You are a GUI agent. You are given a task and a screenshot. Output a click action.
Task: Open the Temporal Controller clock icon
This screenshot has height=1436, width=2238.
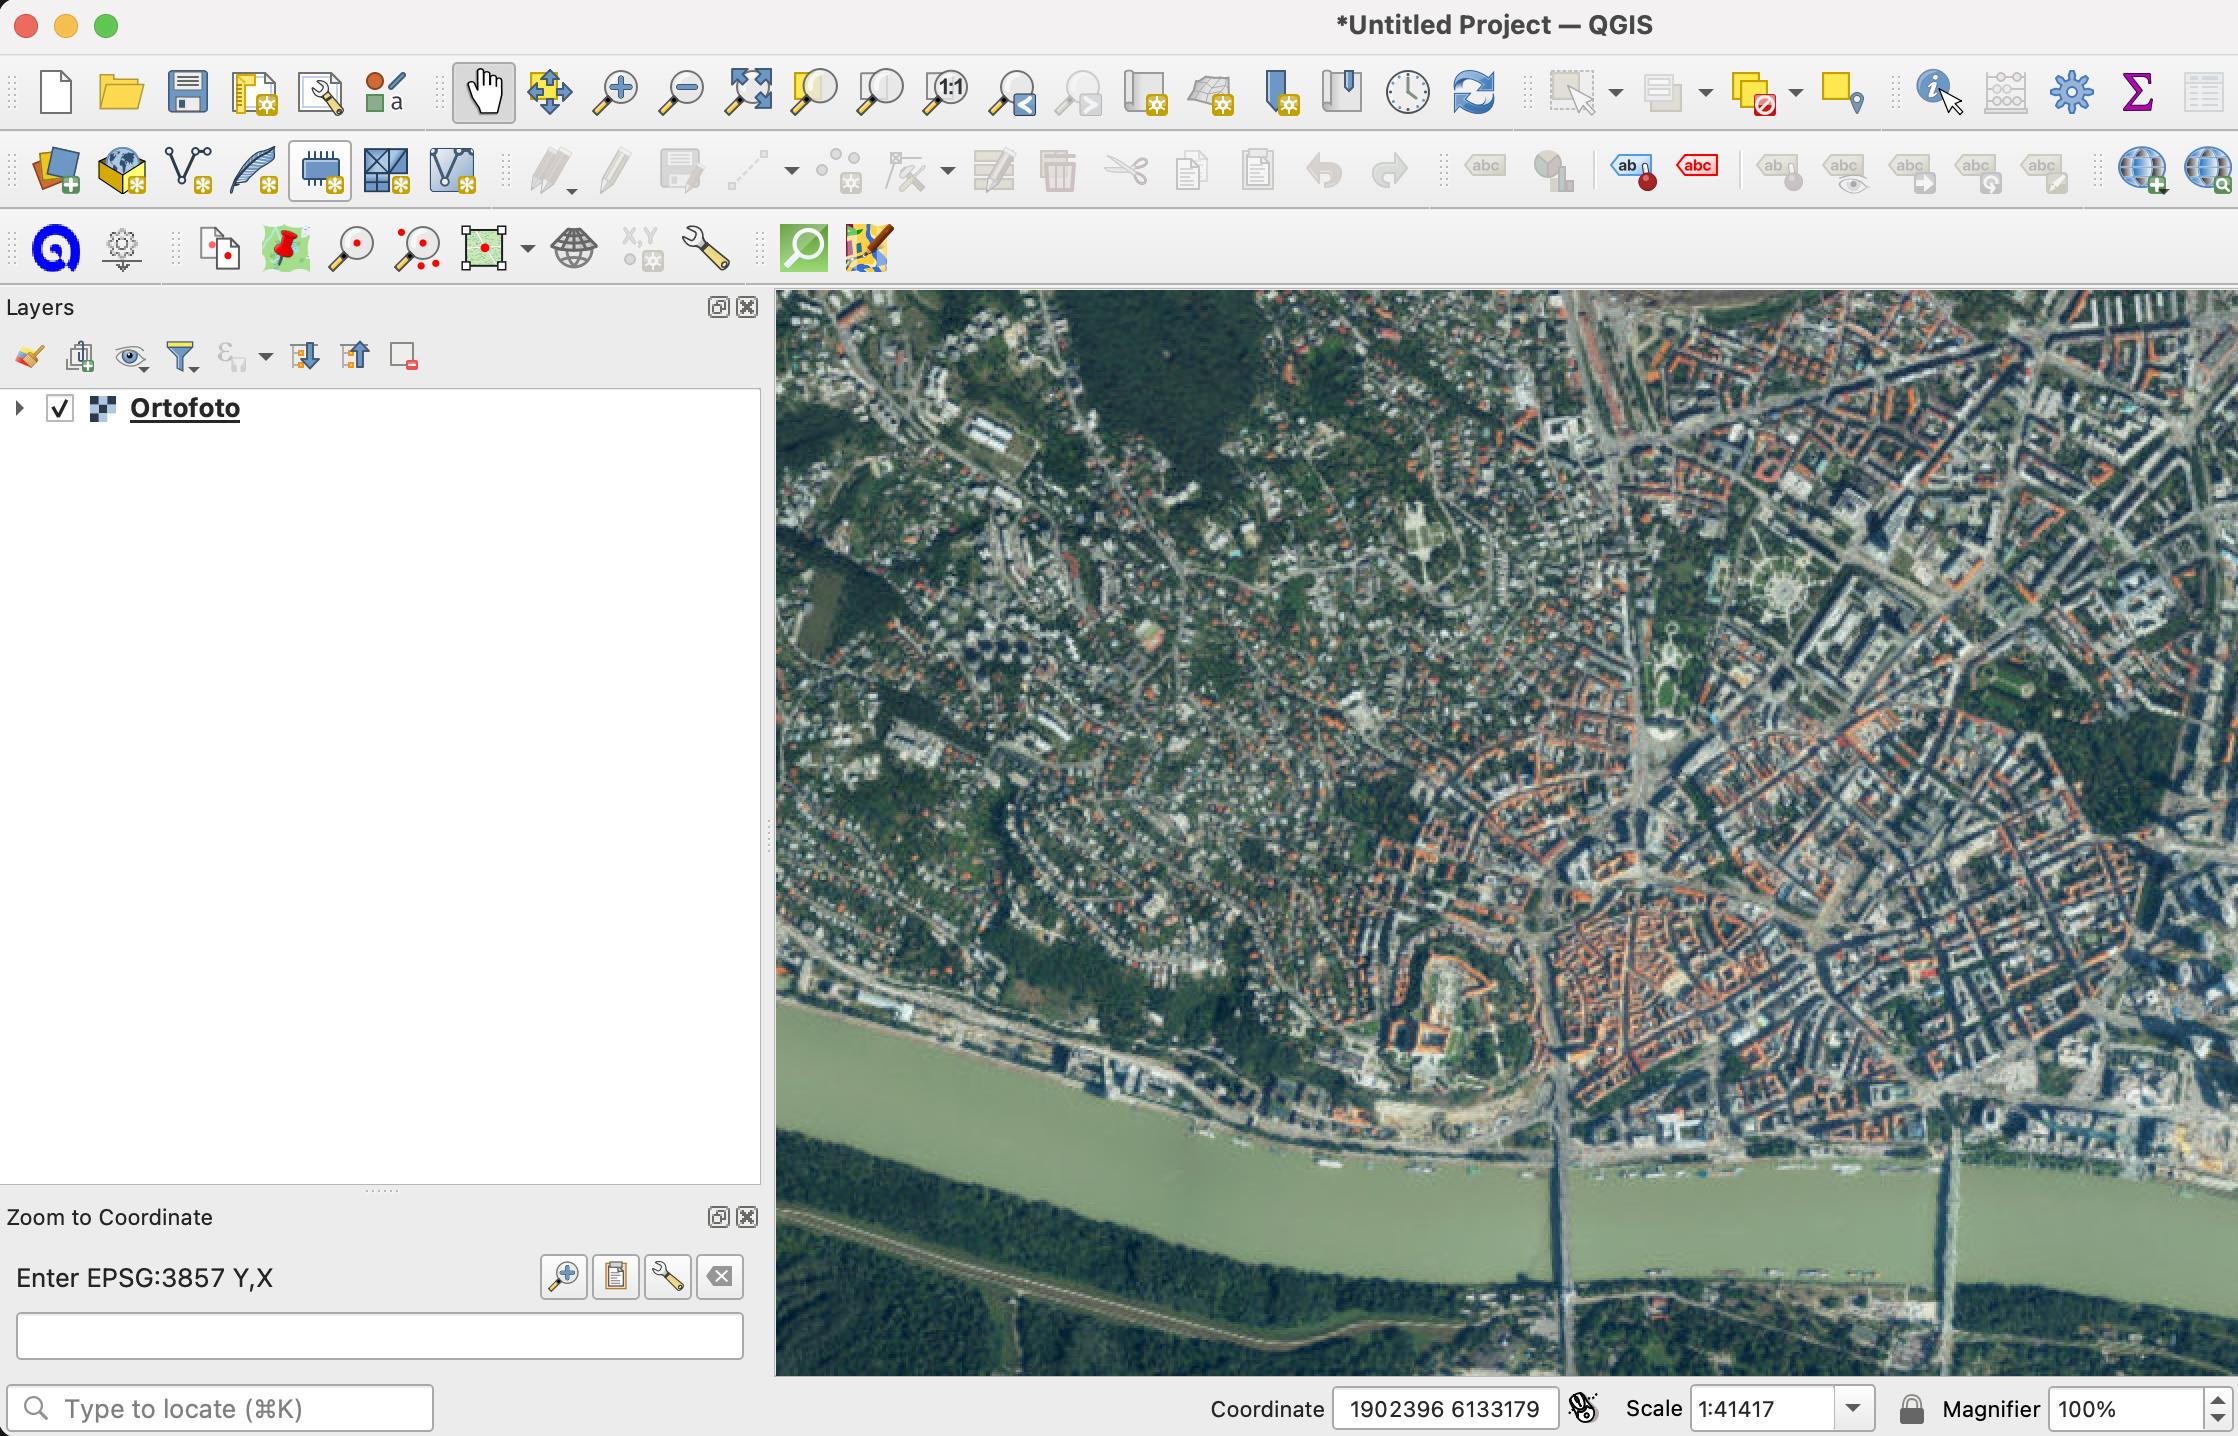[x=1407, y=92]
